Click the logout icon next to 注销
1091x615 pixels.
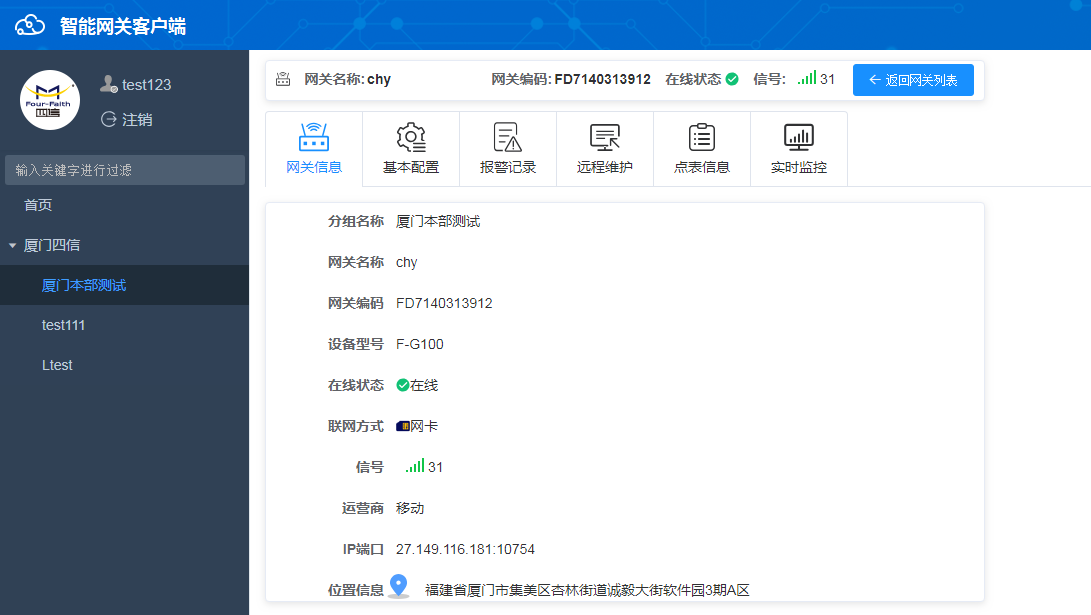[x=109, y=119]
